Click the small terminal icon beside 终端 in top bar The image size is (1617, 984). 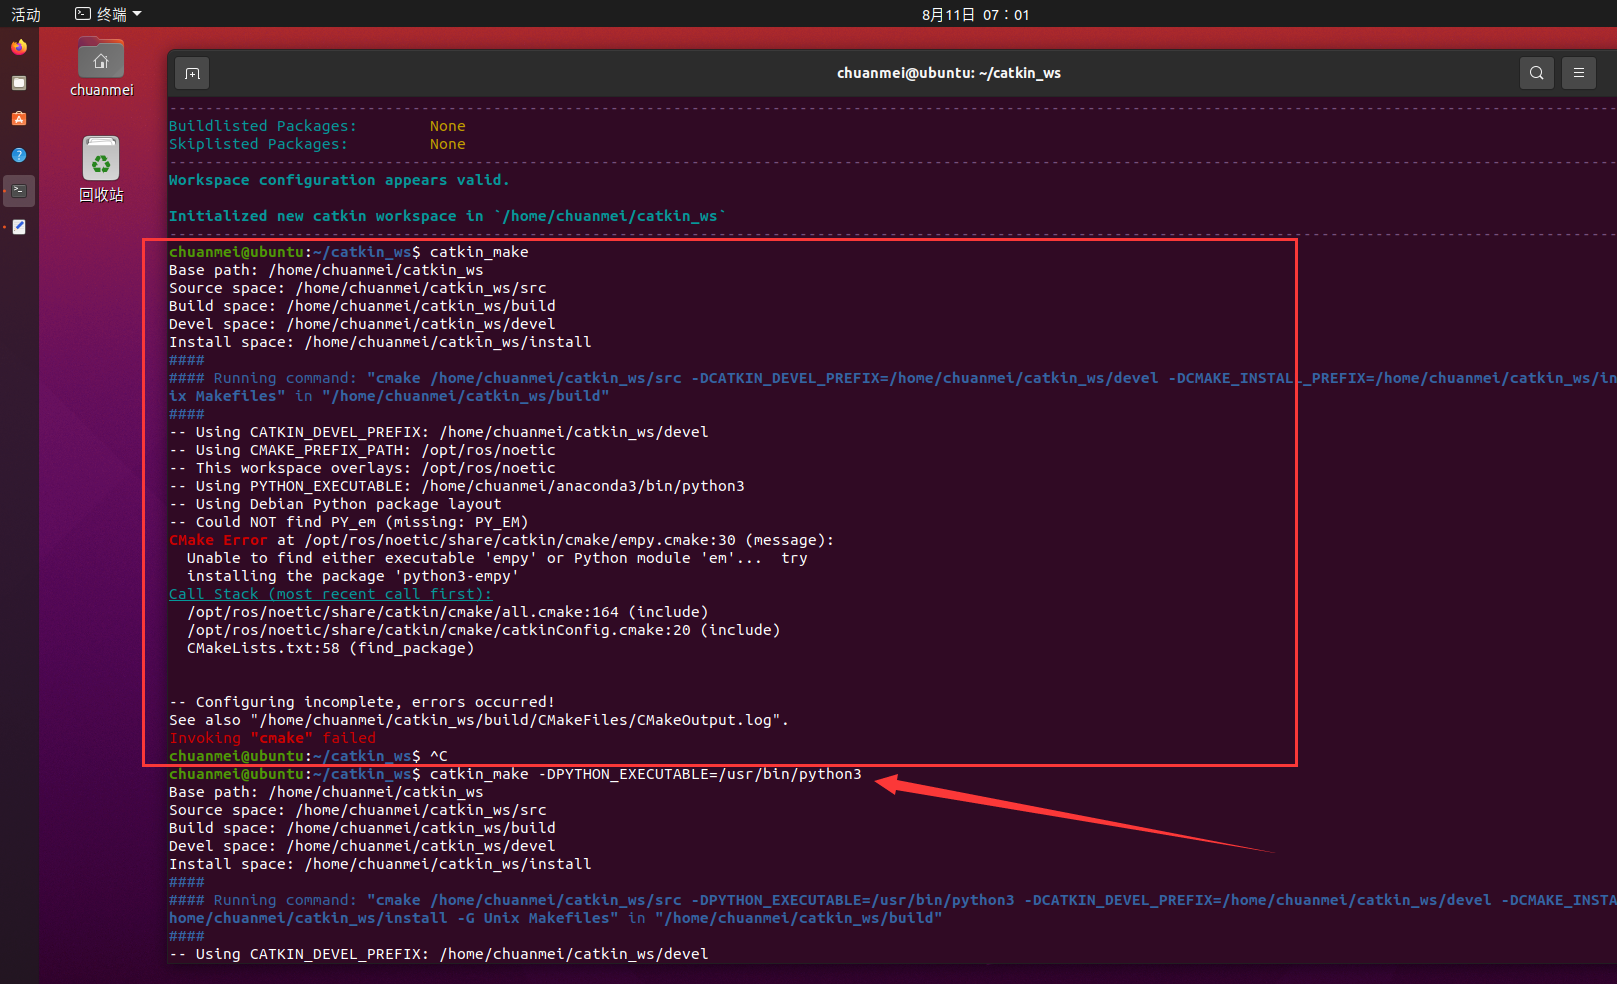[81, 13]
